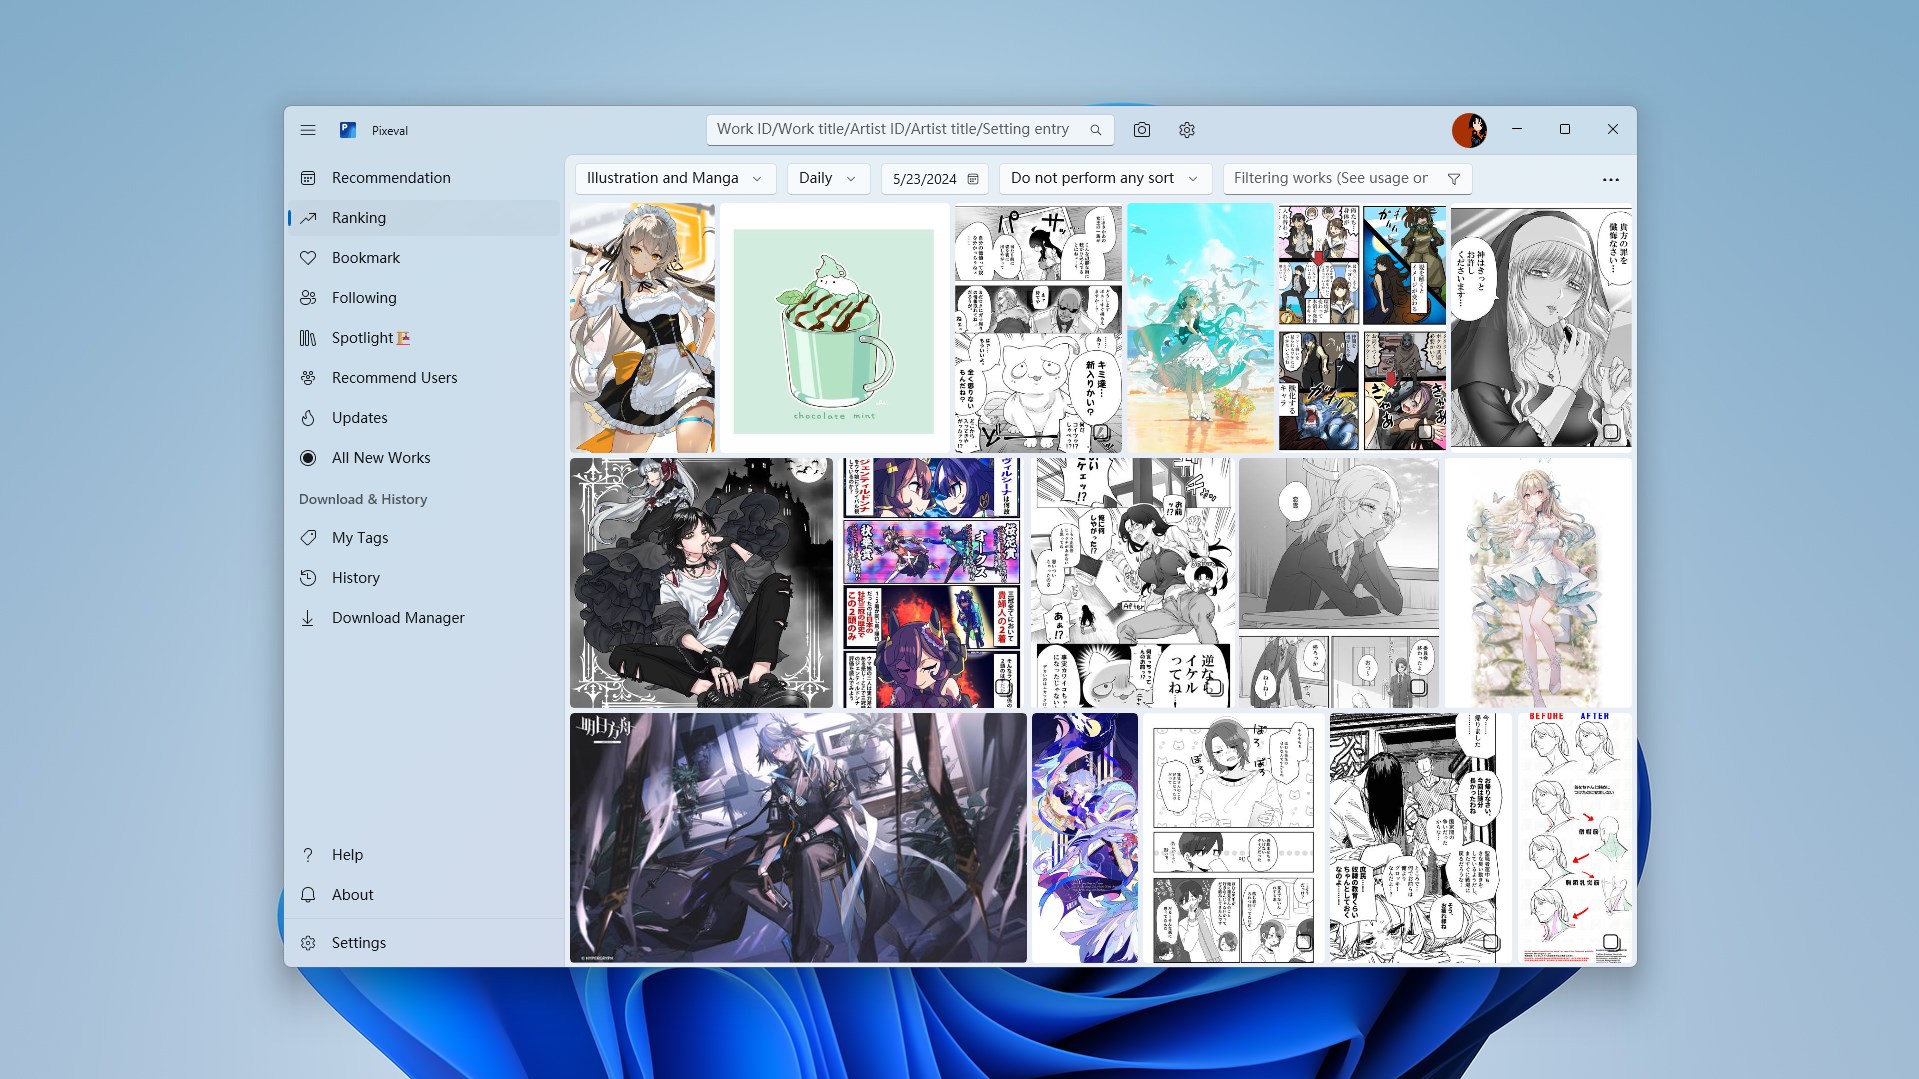
Task: Select History in the sidebar
Action: click(356, 577)
